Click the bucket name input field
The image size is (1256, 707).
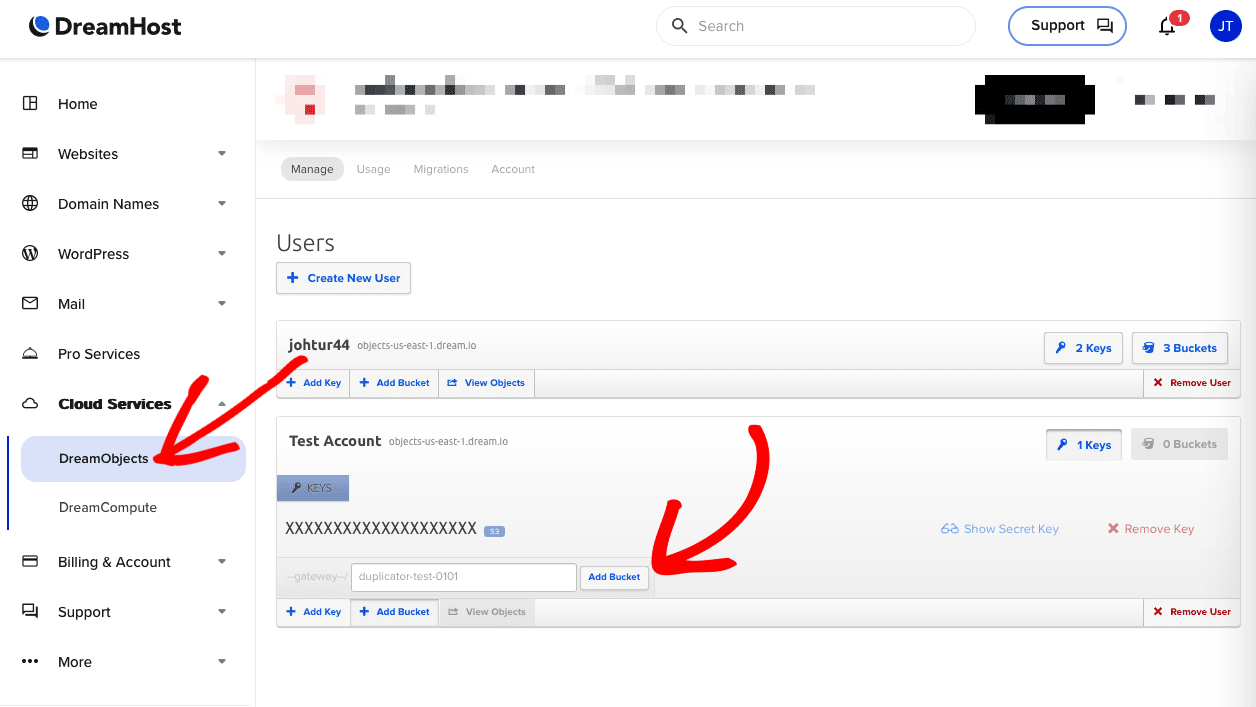click(464, 577)
